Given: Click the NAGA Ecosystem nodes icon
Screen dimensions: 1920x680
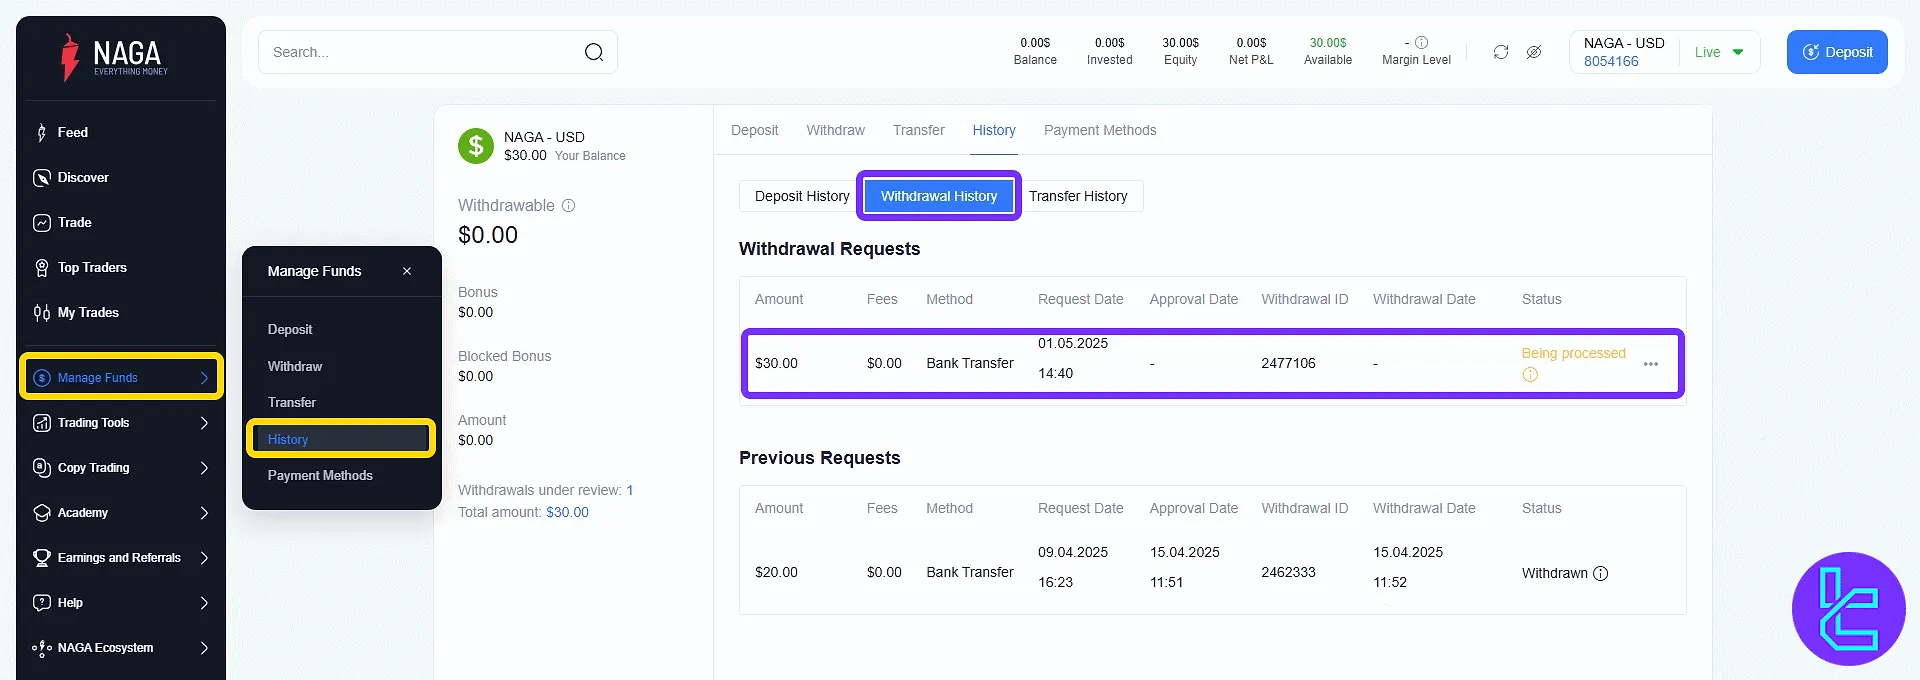Looking at the screenshot, I should pyautogui.click(x=41, y=648).
